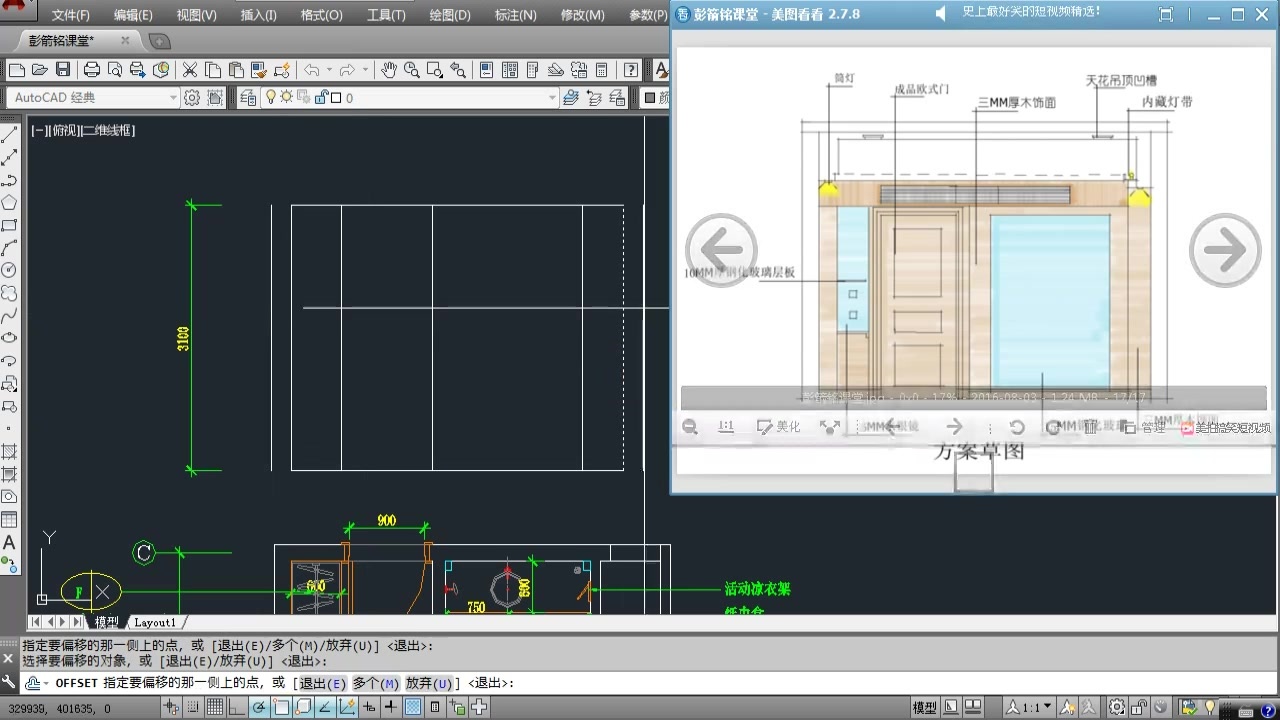Select the Circle draw tool

pyautogui.click(x=9, y=270)
